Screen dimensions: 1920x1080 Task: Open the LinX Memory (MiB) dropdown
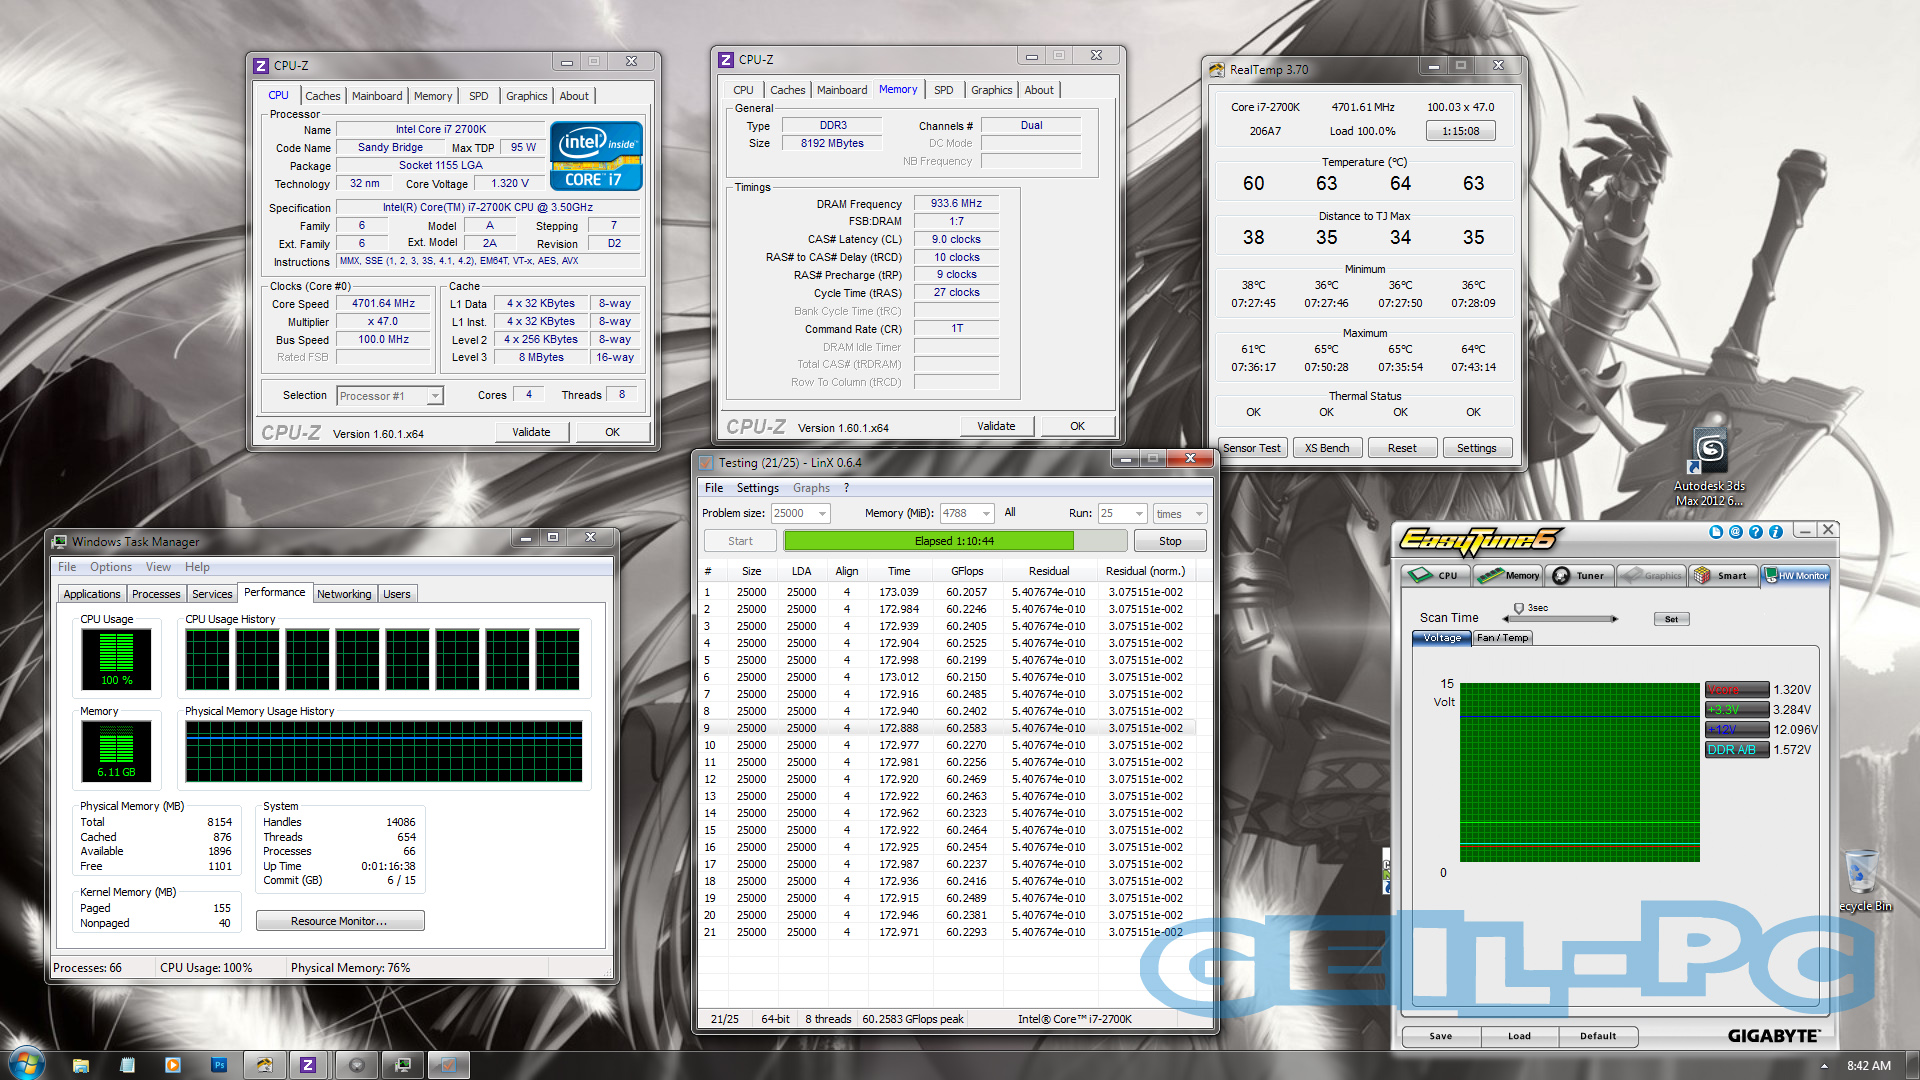[986, 514]
